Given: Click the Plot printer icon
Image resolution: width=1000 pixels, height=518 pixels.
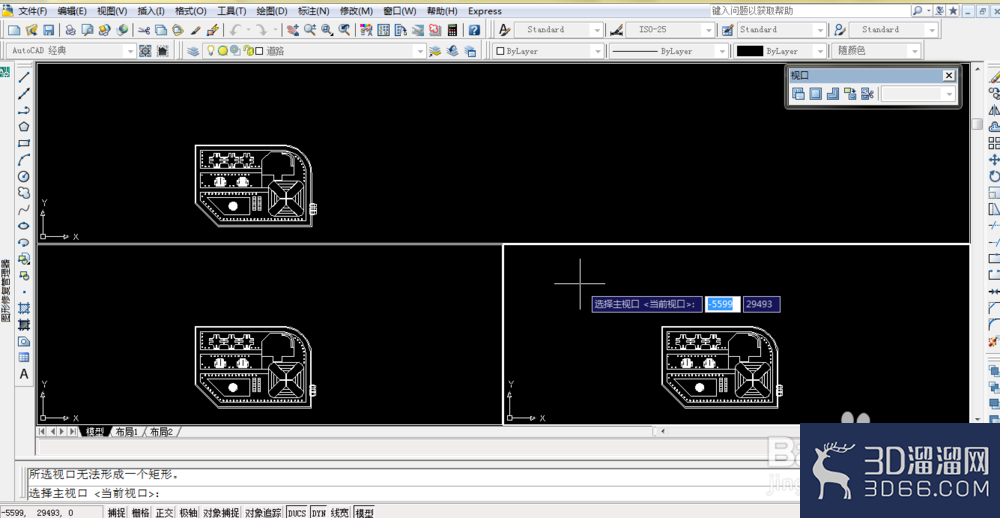Looking at the screenshot, I should 71,29.
